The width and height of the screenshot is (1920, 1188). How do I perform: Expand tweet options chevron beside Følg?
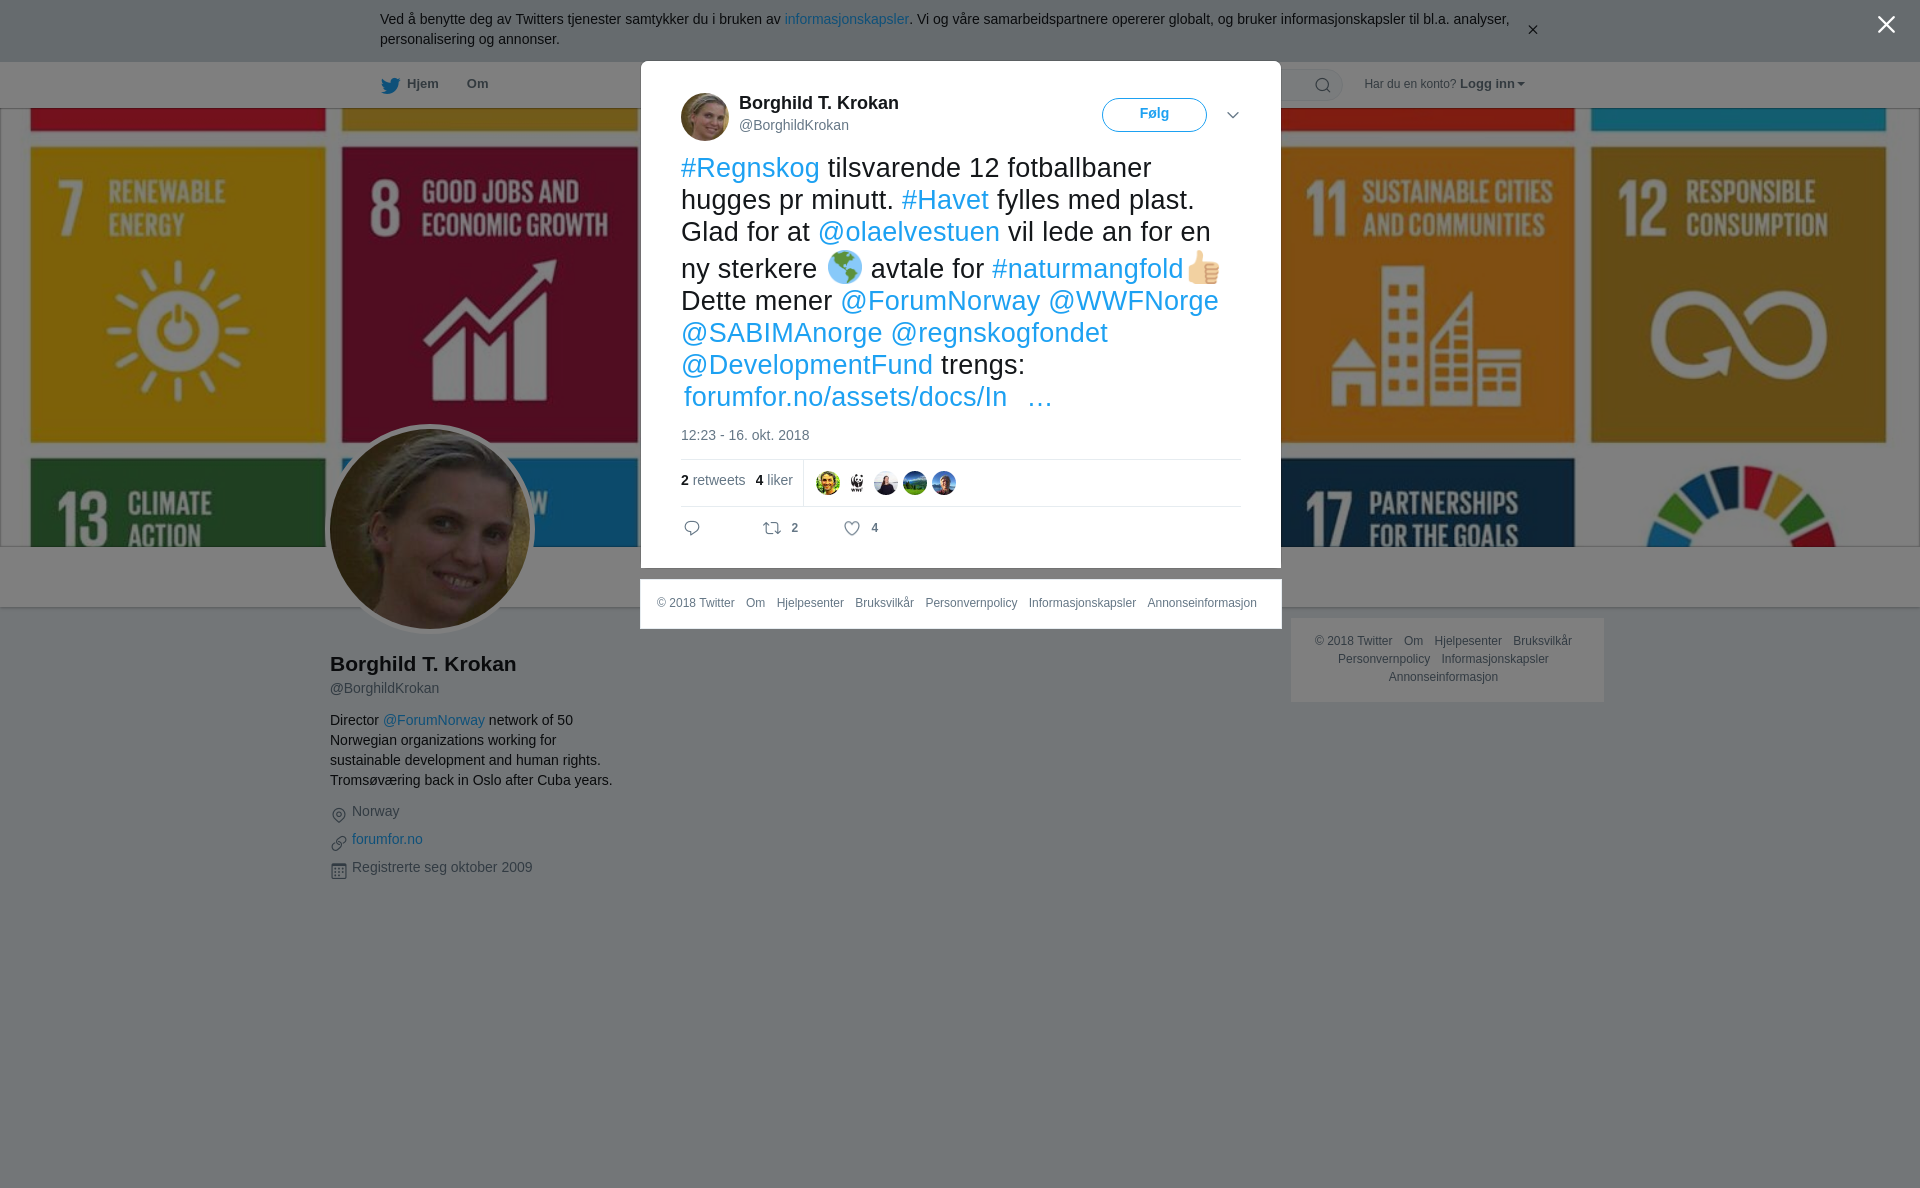point(1233,115)
